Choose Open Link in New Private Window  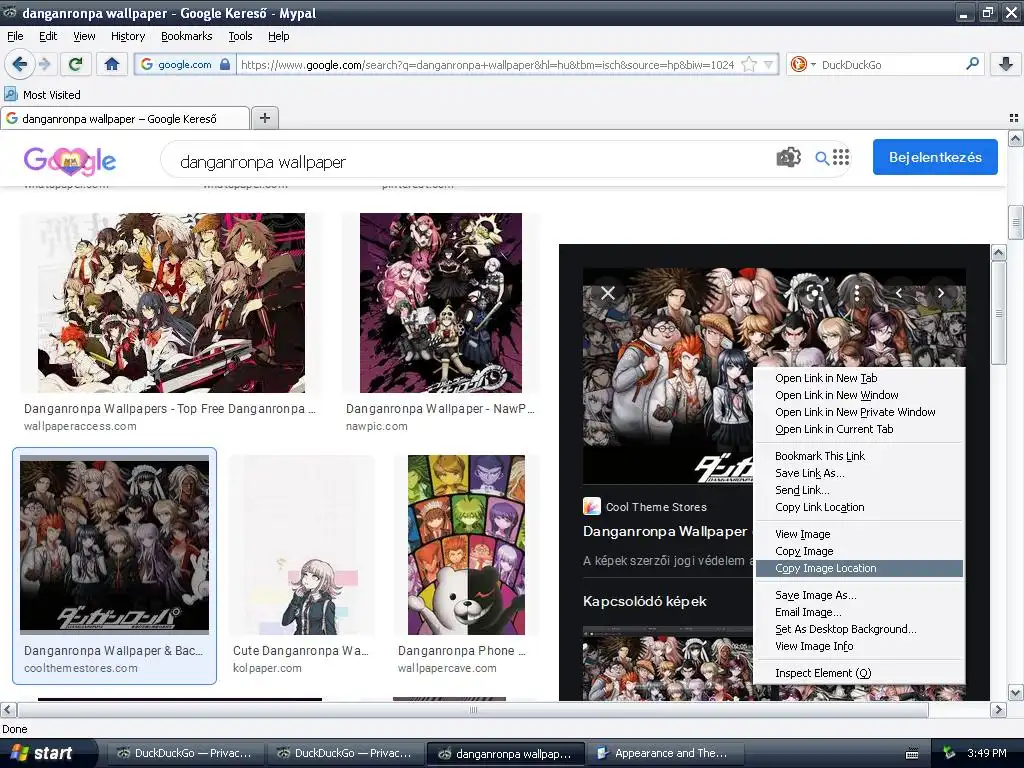859,412
